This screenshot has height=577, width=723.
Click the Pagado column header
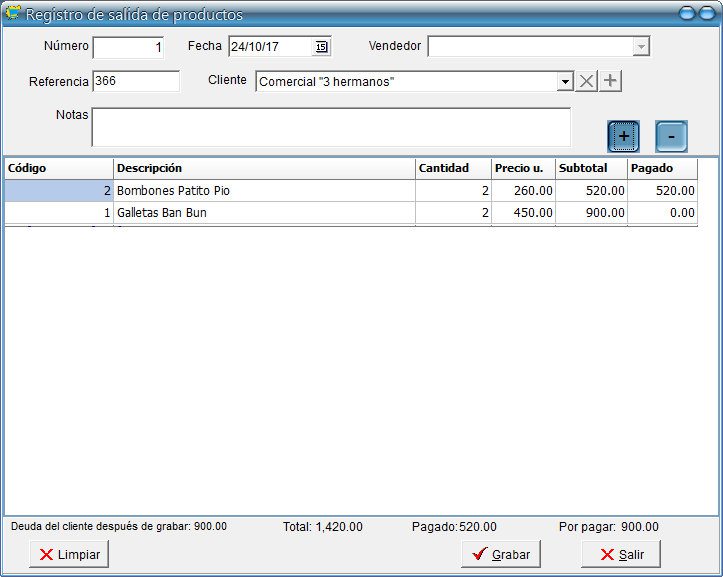663,168
